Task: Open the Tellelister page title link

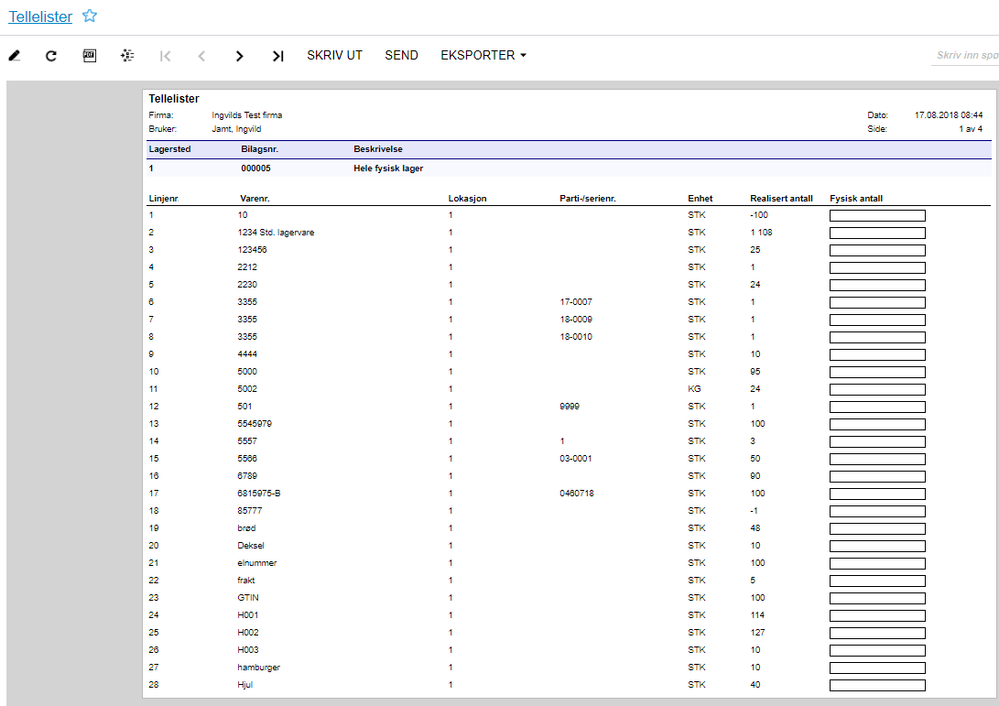Action: point(40,17)
